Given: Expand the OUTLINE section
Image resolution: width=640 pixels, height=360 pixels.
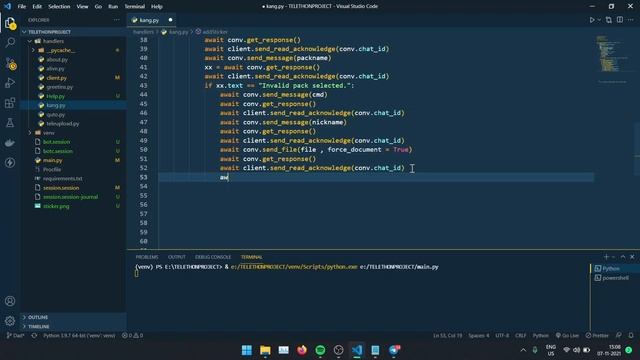Looking at the screenshot, I should [x=73, y=317].
